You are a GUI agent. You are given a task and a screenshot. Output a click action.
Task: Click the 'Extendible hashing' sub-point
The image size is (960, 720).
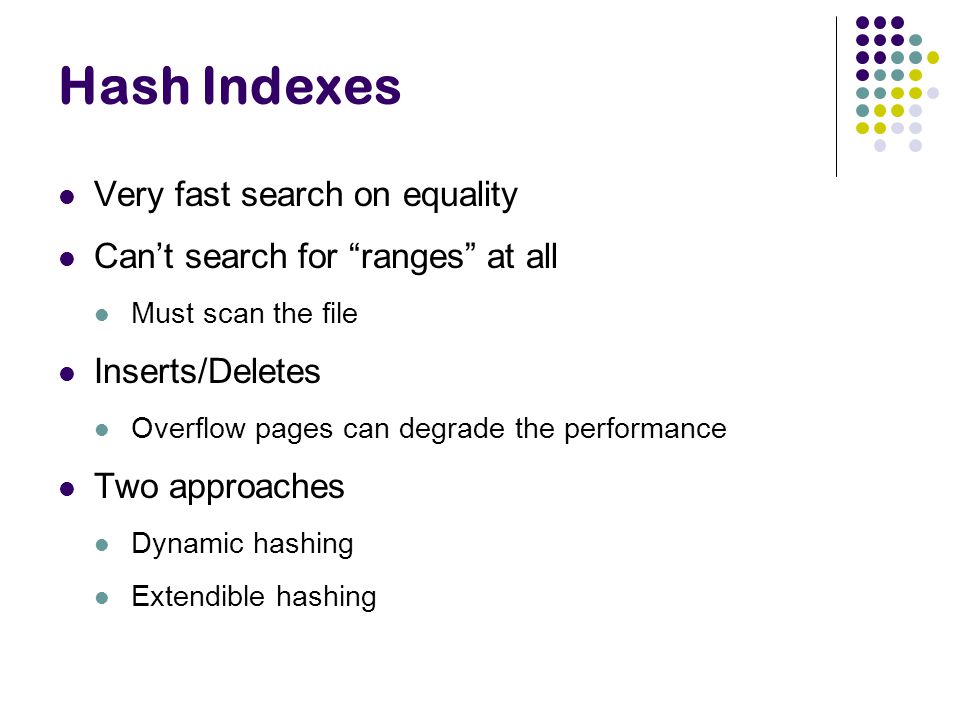pyautogui.click(x=254, y=597)
